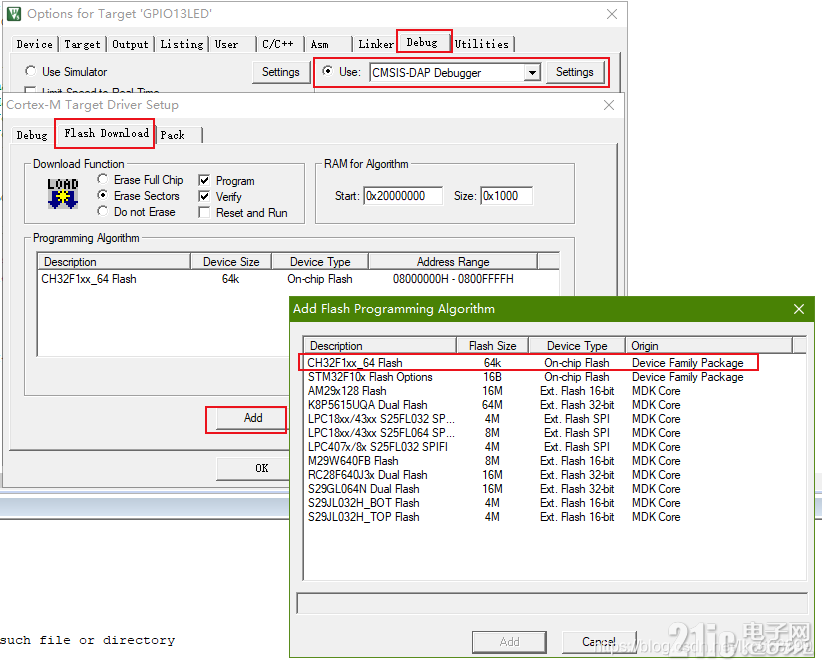822x665 pixels.
Task: Open the CMSIS-DAP Debugger dropdown
Action: (x=532, y=72)
